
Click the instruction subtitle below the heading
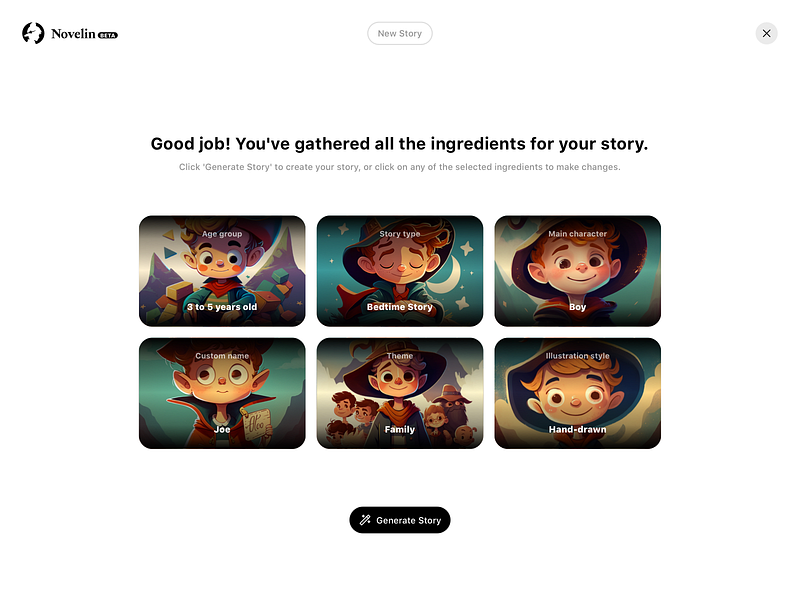399,167
